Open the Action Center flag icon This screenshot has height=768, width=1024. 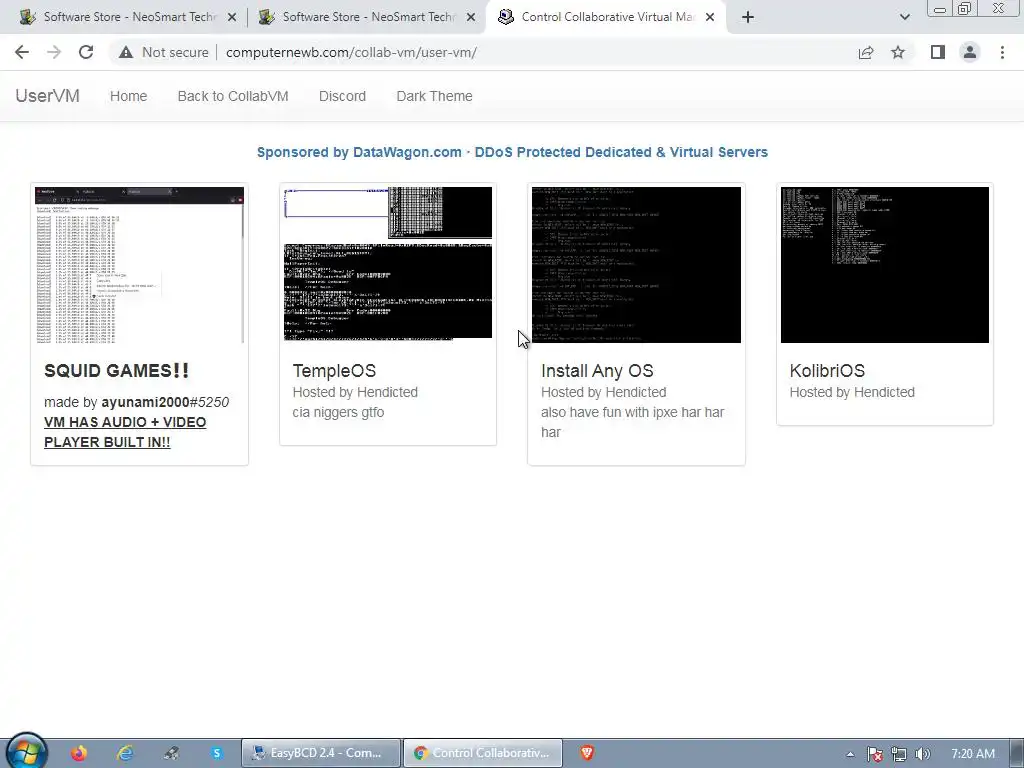875,754
